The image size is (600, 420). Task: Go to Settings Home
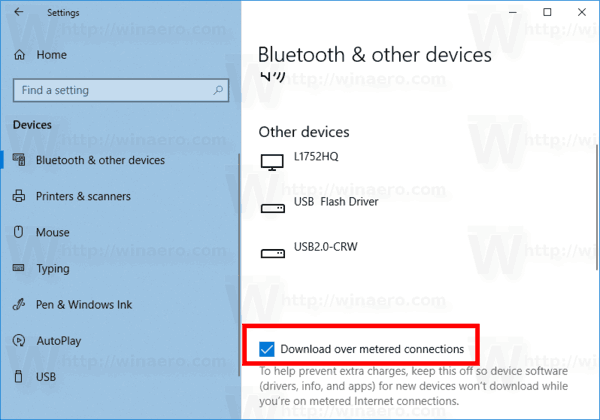point(52,55)
